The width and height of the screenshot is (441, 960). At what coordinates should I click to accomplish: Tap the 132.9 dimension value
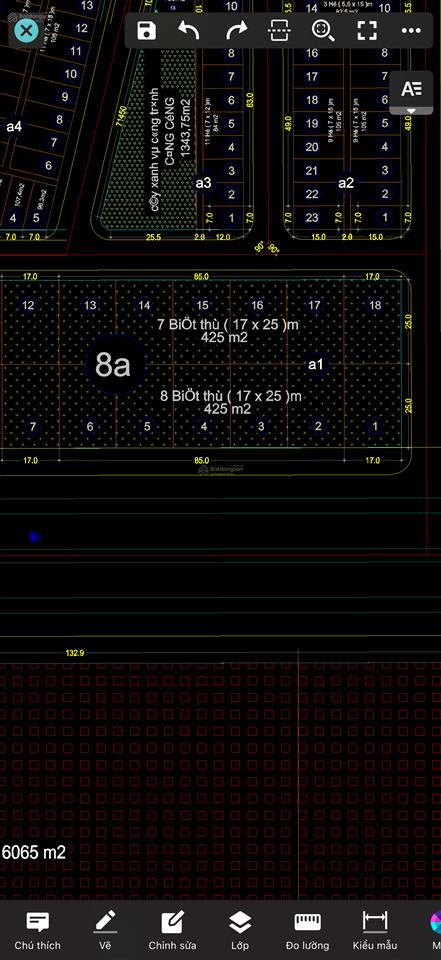tap(75, 653)
